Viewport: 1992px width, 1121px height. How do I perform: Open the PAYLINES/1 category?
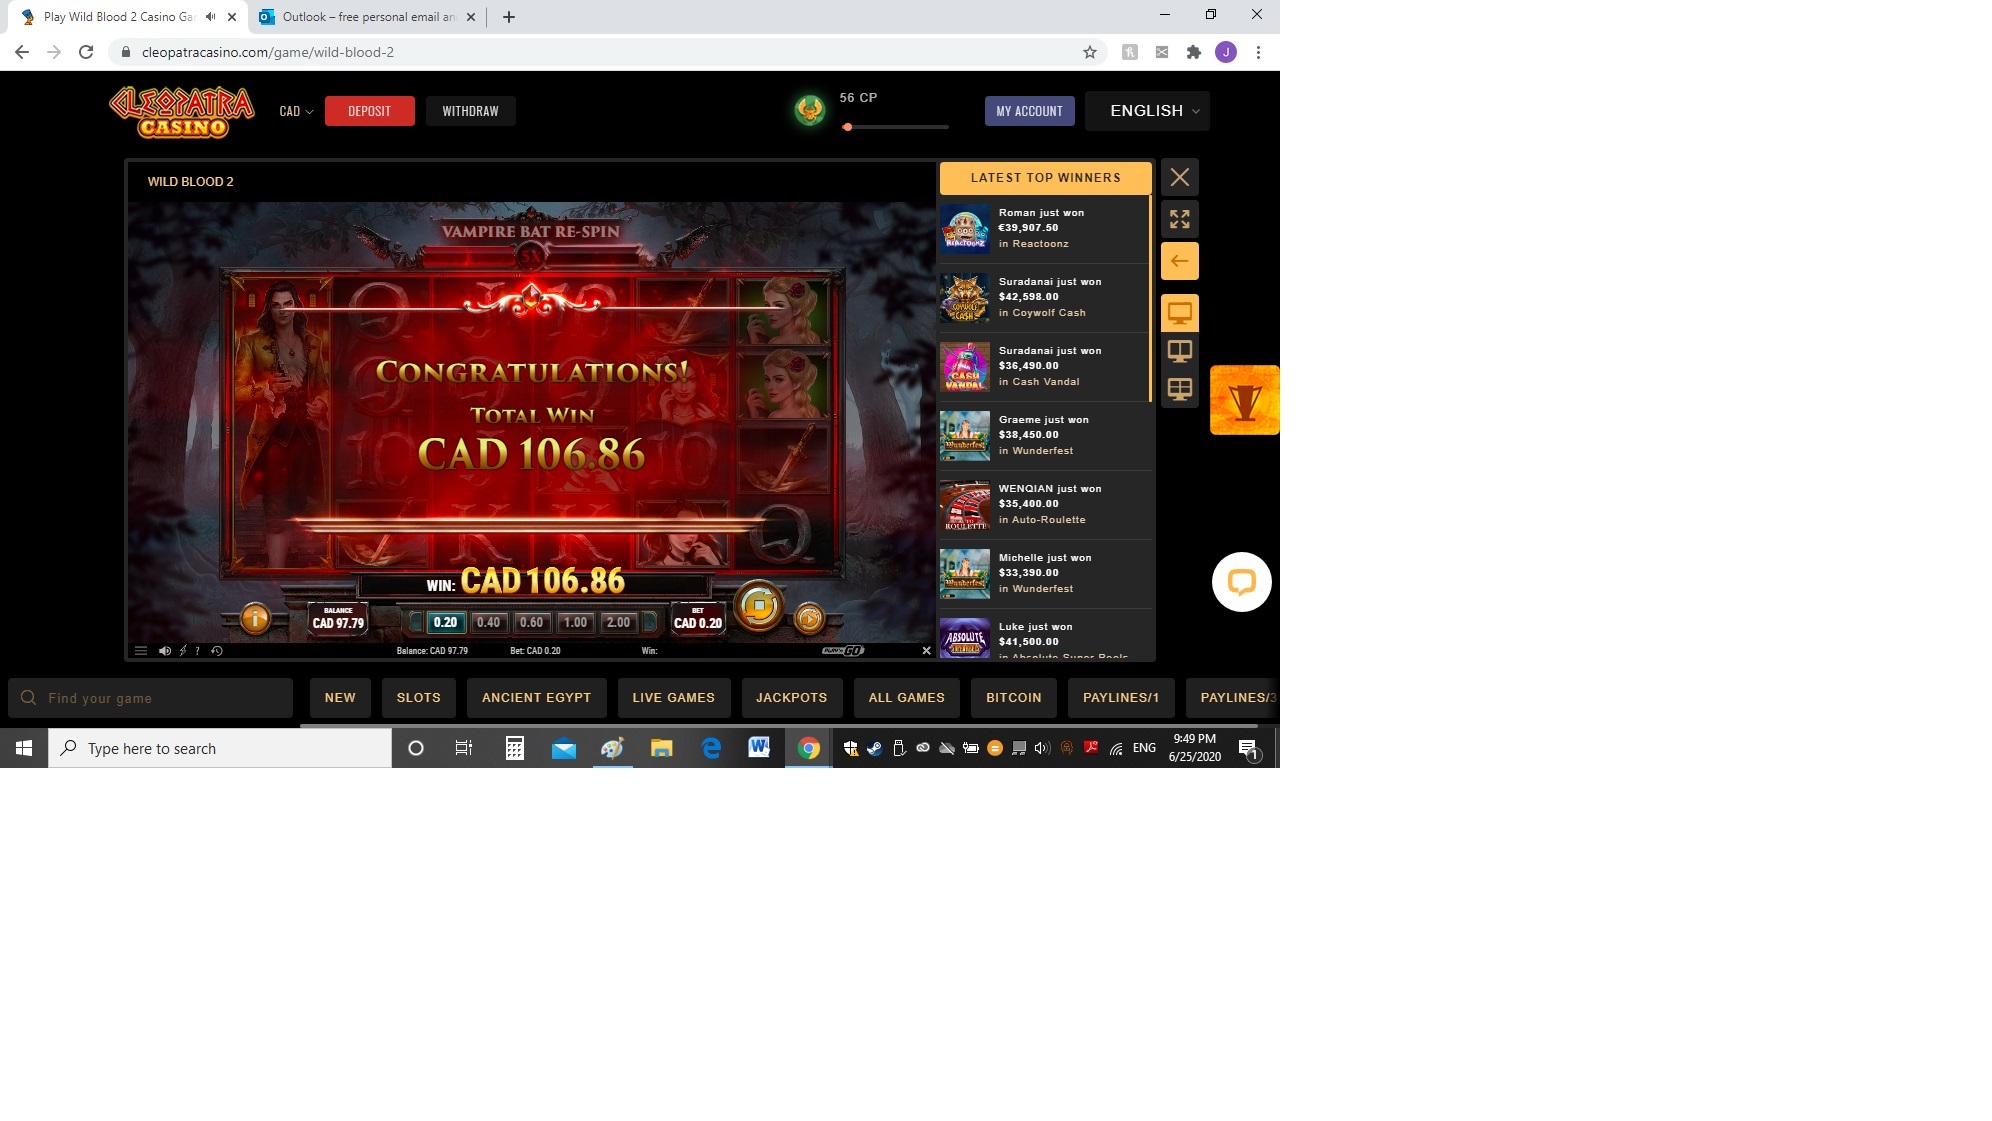[x=1121, y=698]
